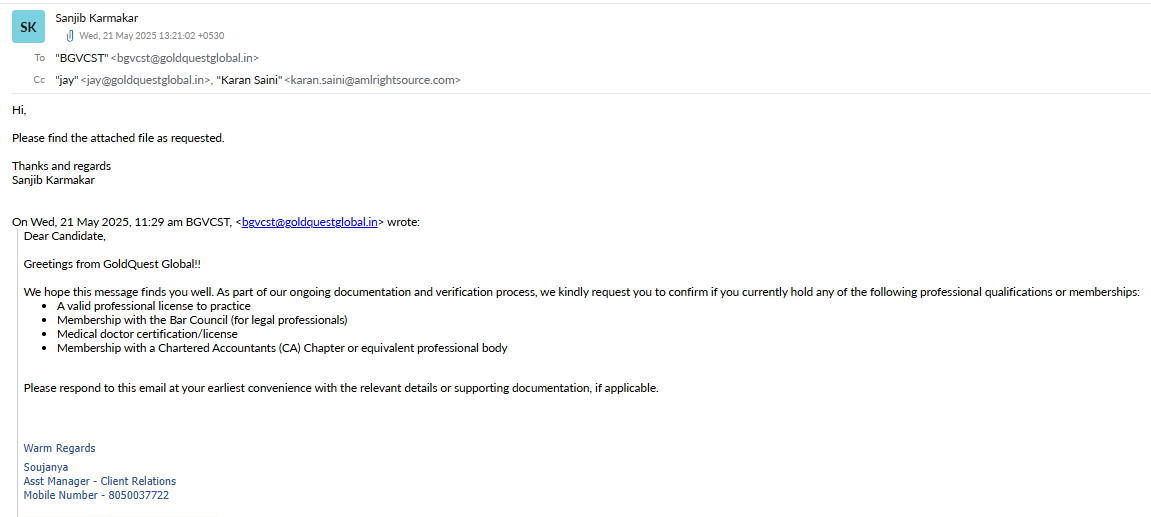1151x517 pixels.
Task: Click the Chartered Accountants membership bullet
Action: (x=282, y=348)
